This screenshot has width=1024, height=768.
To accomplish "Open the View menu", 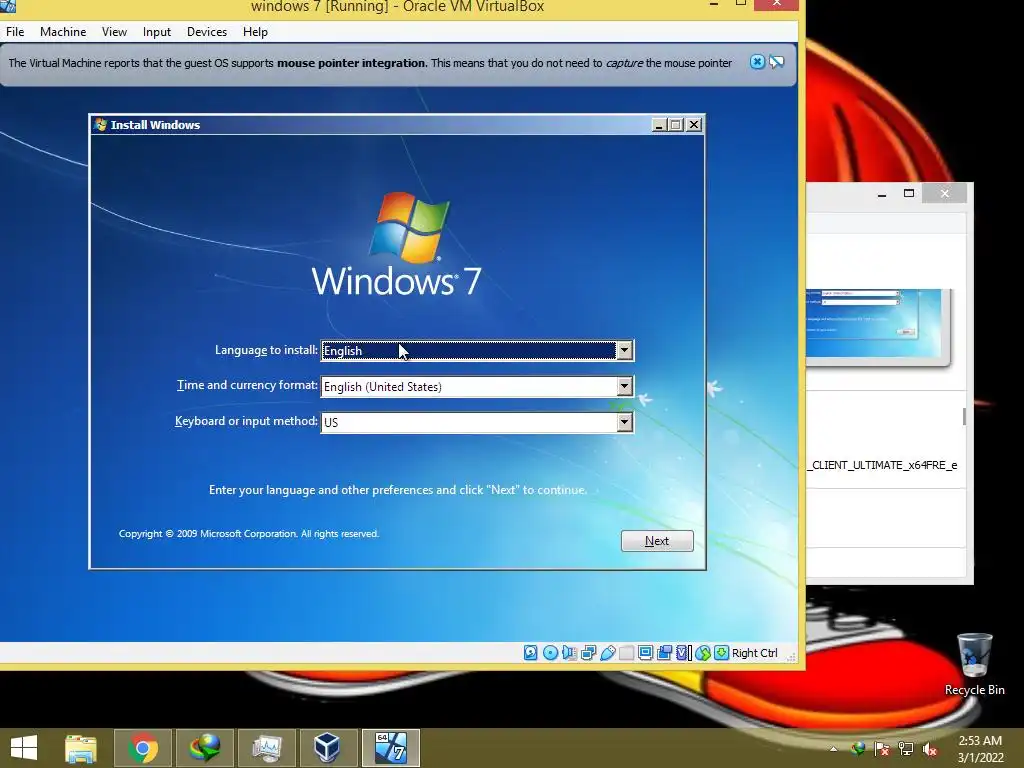I will pyautogui.click(x=114, y=31).
